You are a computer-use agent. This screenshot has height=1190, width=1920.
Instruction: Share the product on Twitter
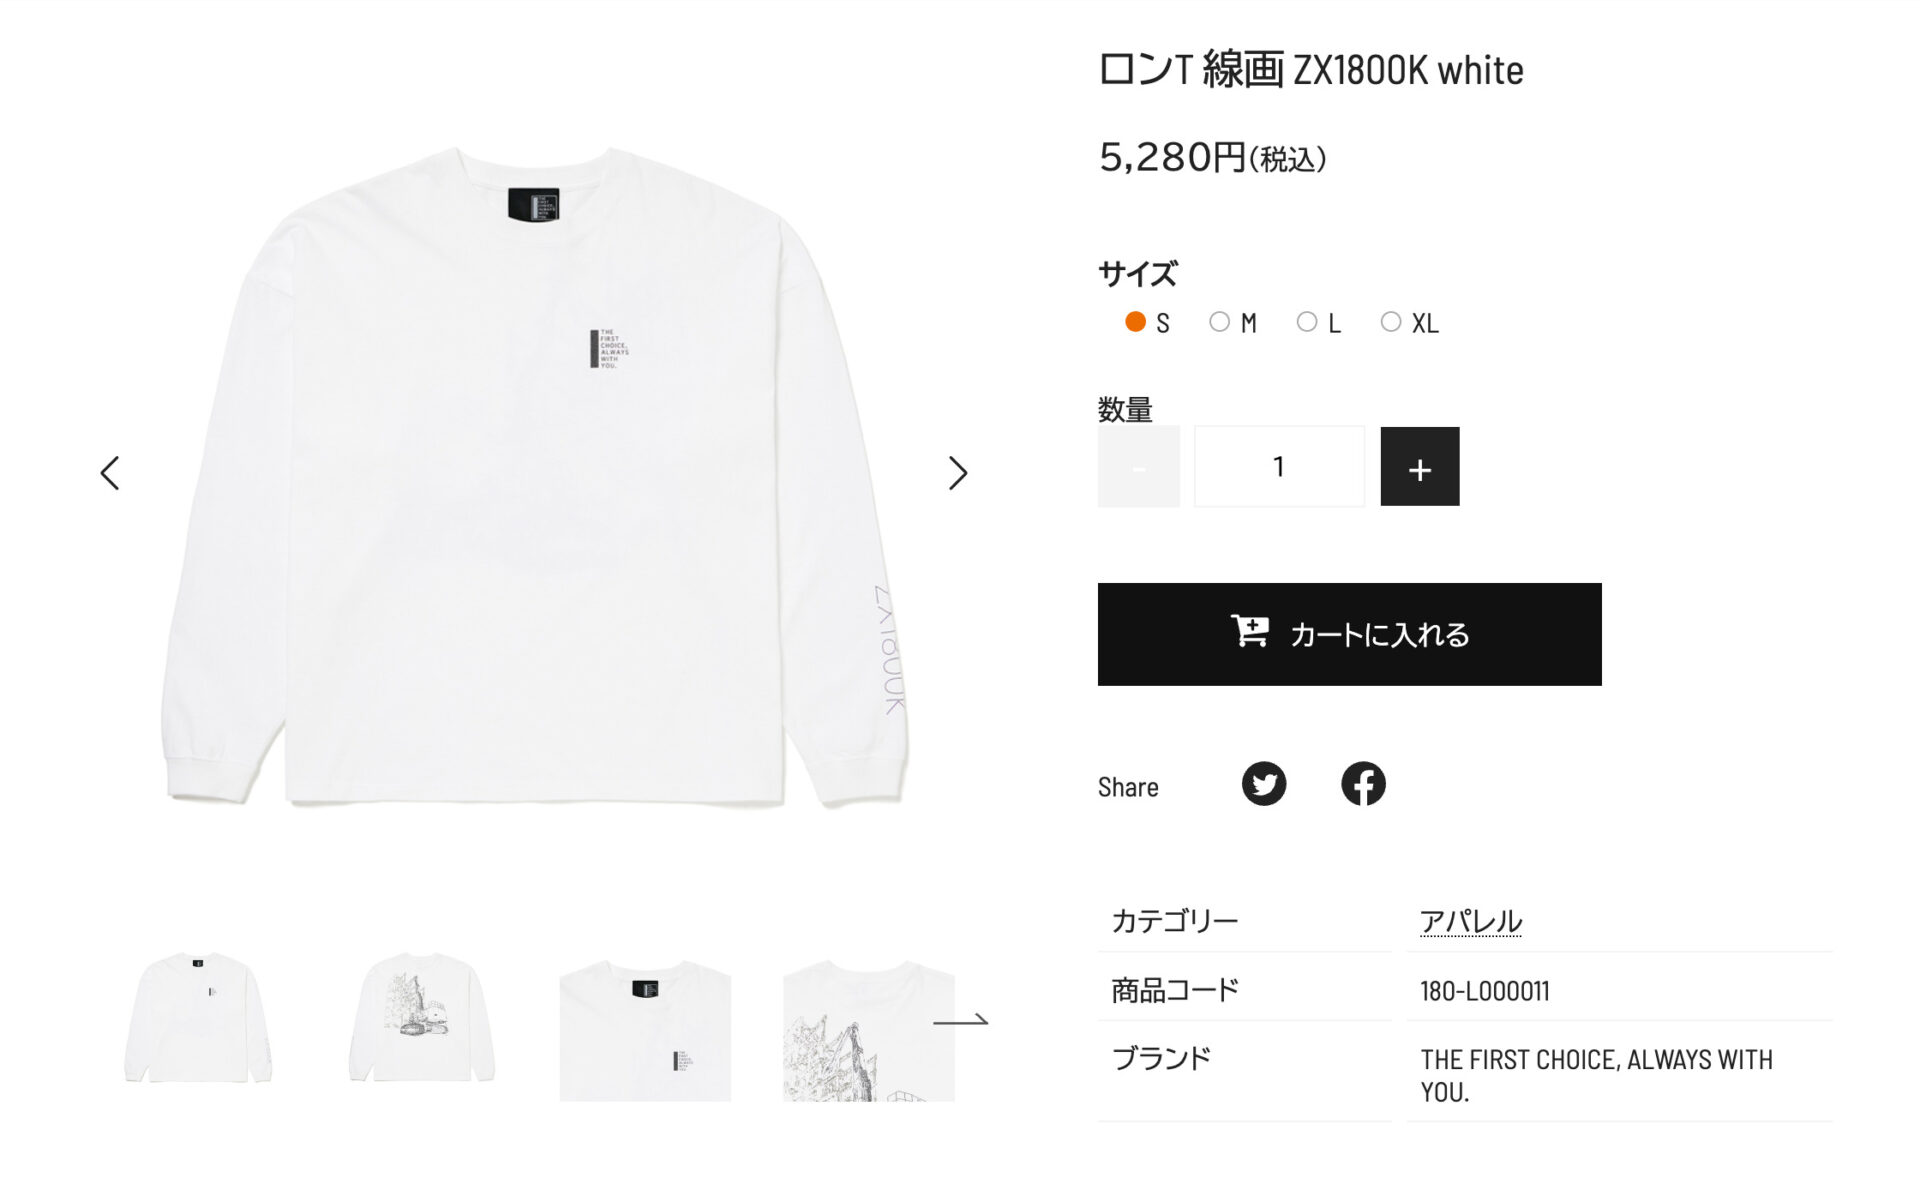coord(1264,784)
